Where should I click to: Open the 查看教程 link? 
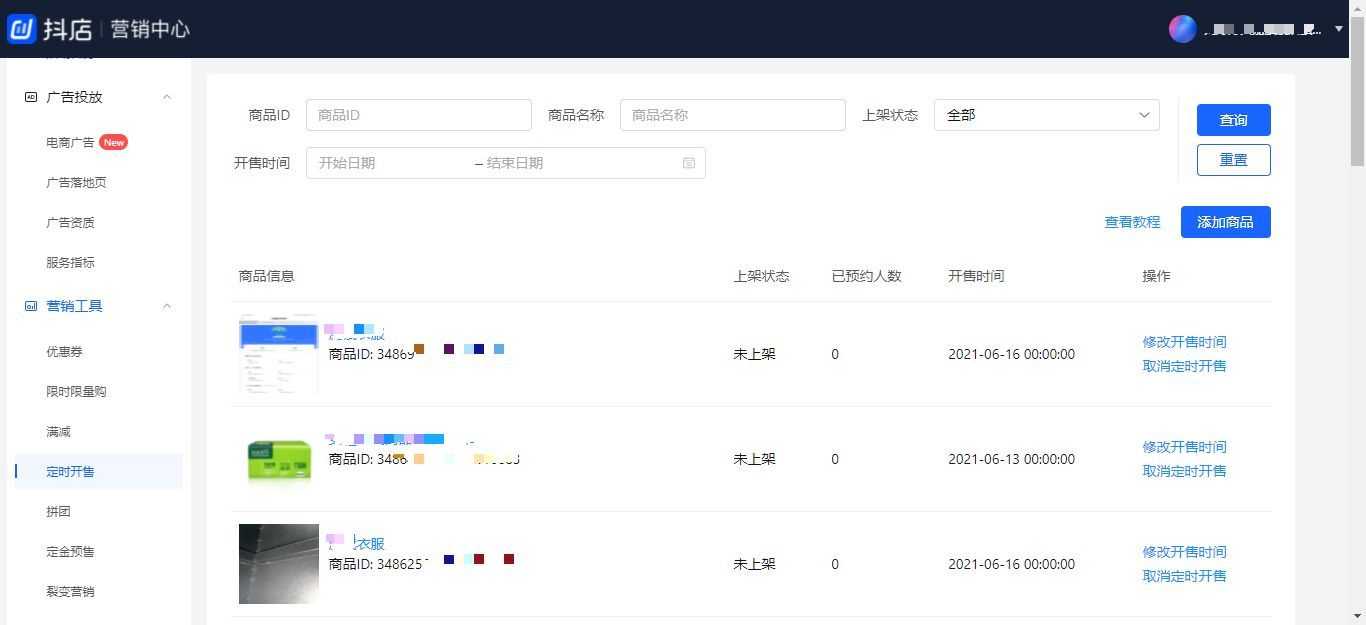click(1132, 222)
